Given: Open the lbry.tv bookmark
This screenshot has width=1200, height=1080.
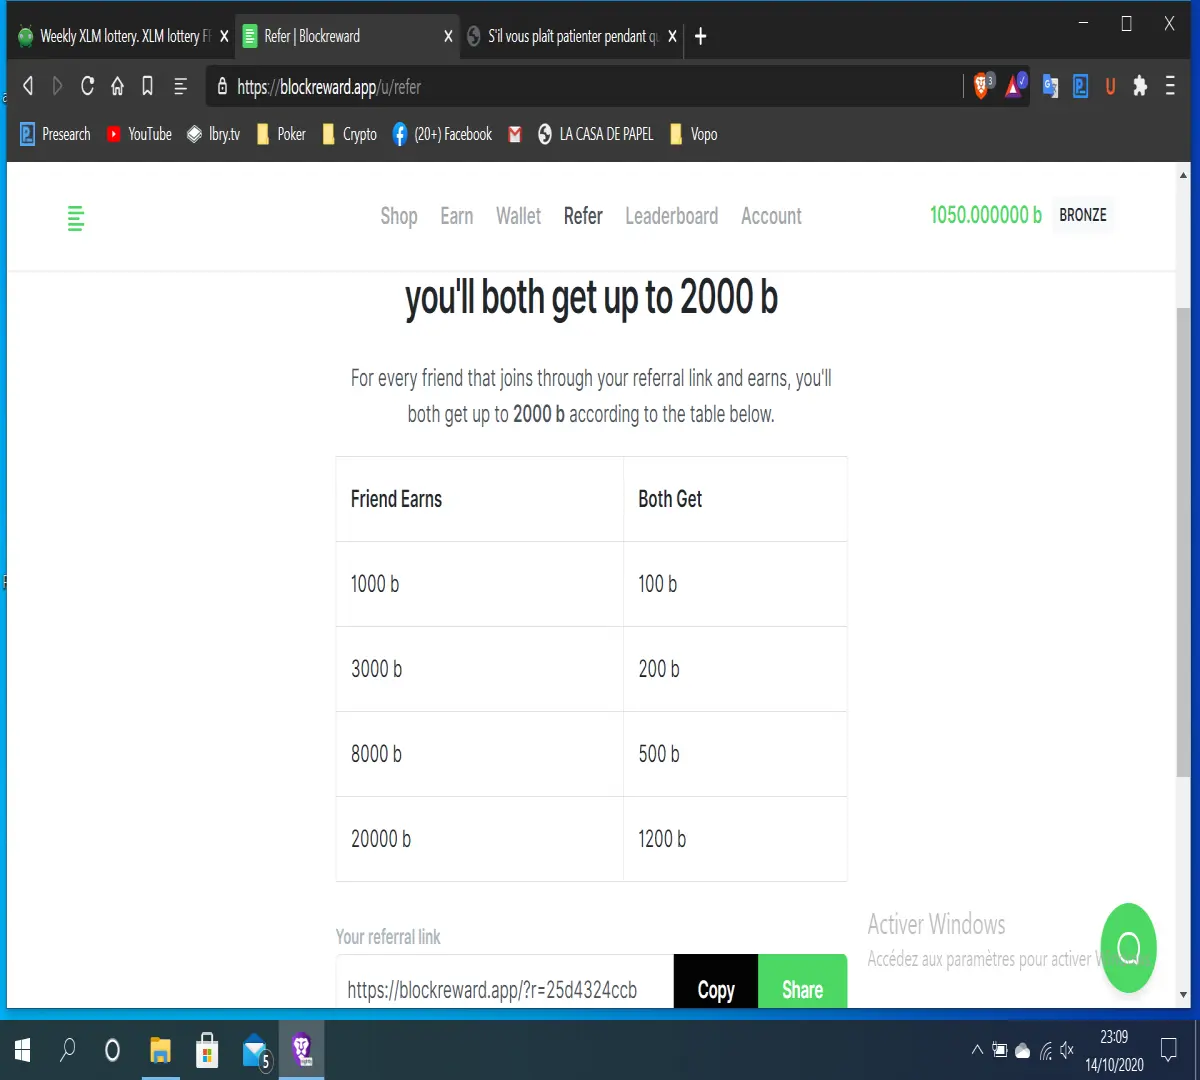Looking at the screenshot, I should [x=213, y=134].
